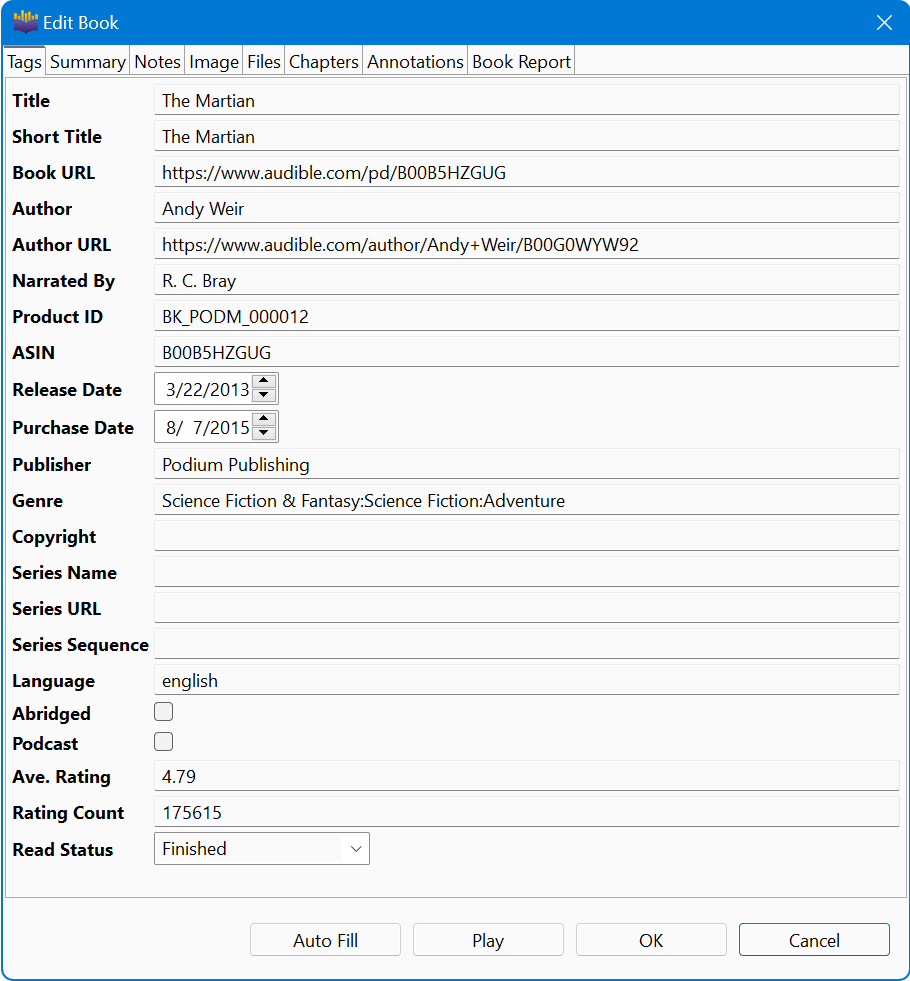The height and width of the screenshot is (981, 910).
Task: Close the Edit Book dialog
Action: coord(884,22)
